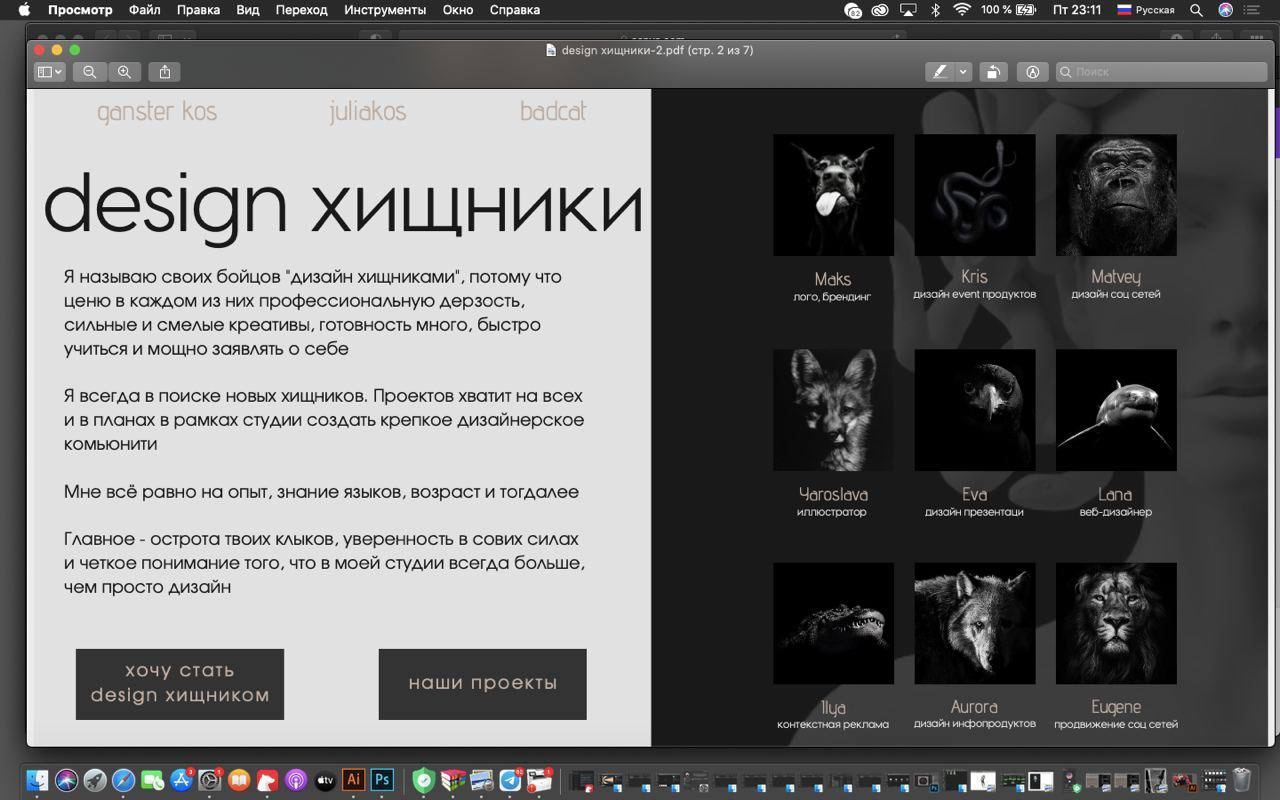Screen dimensions: 1280x800
Task: Click the gorilla photo above Matvey
Action: click(1116, 195)
